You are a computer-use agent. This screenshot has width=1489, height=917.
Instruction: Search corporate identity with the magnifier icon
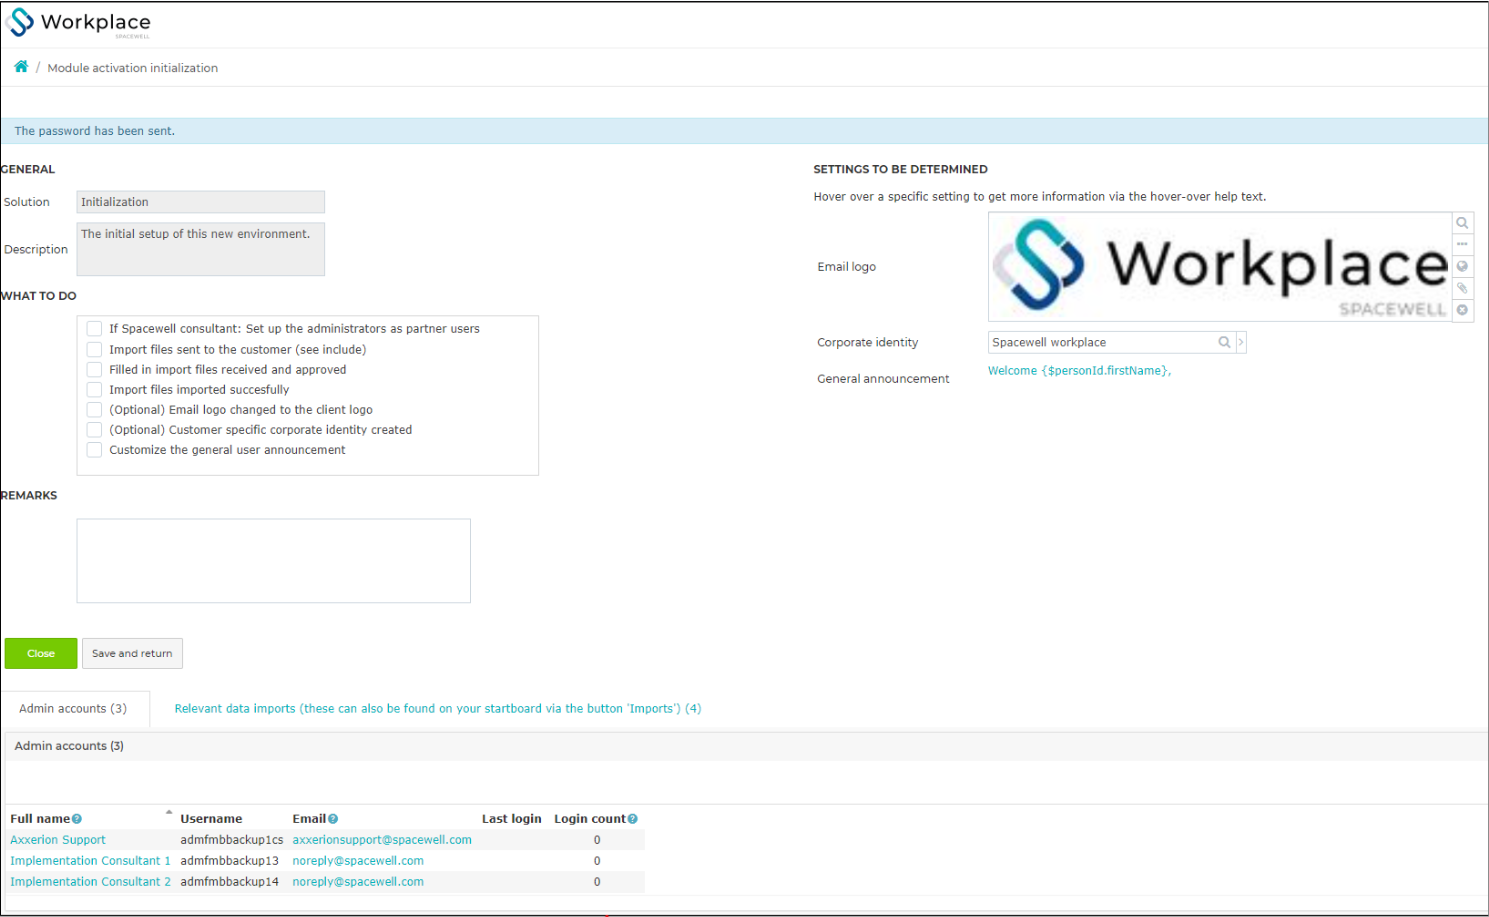tap(1224, 342)
